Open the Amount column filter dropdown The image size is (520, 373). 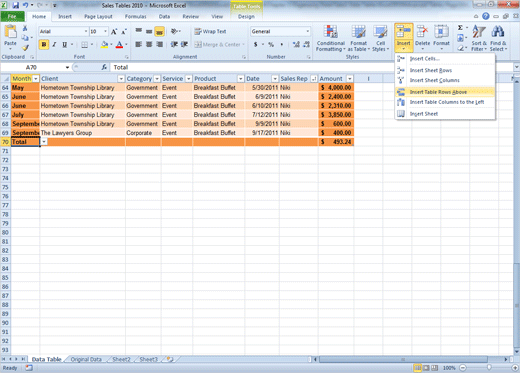click(350, 79)
